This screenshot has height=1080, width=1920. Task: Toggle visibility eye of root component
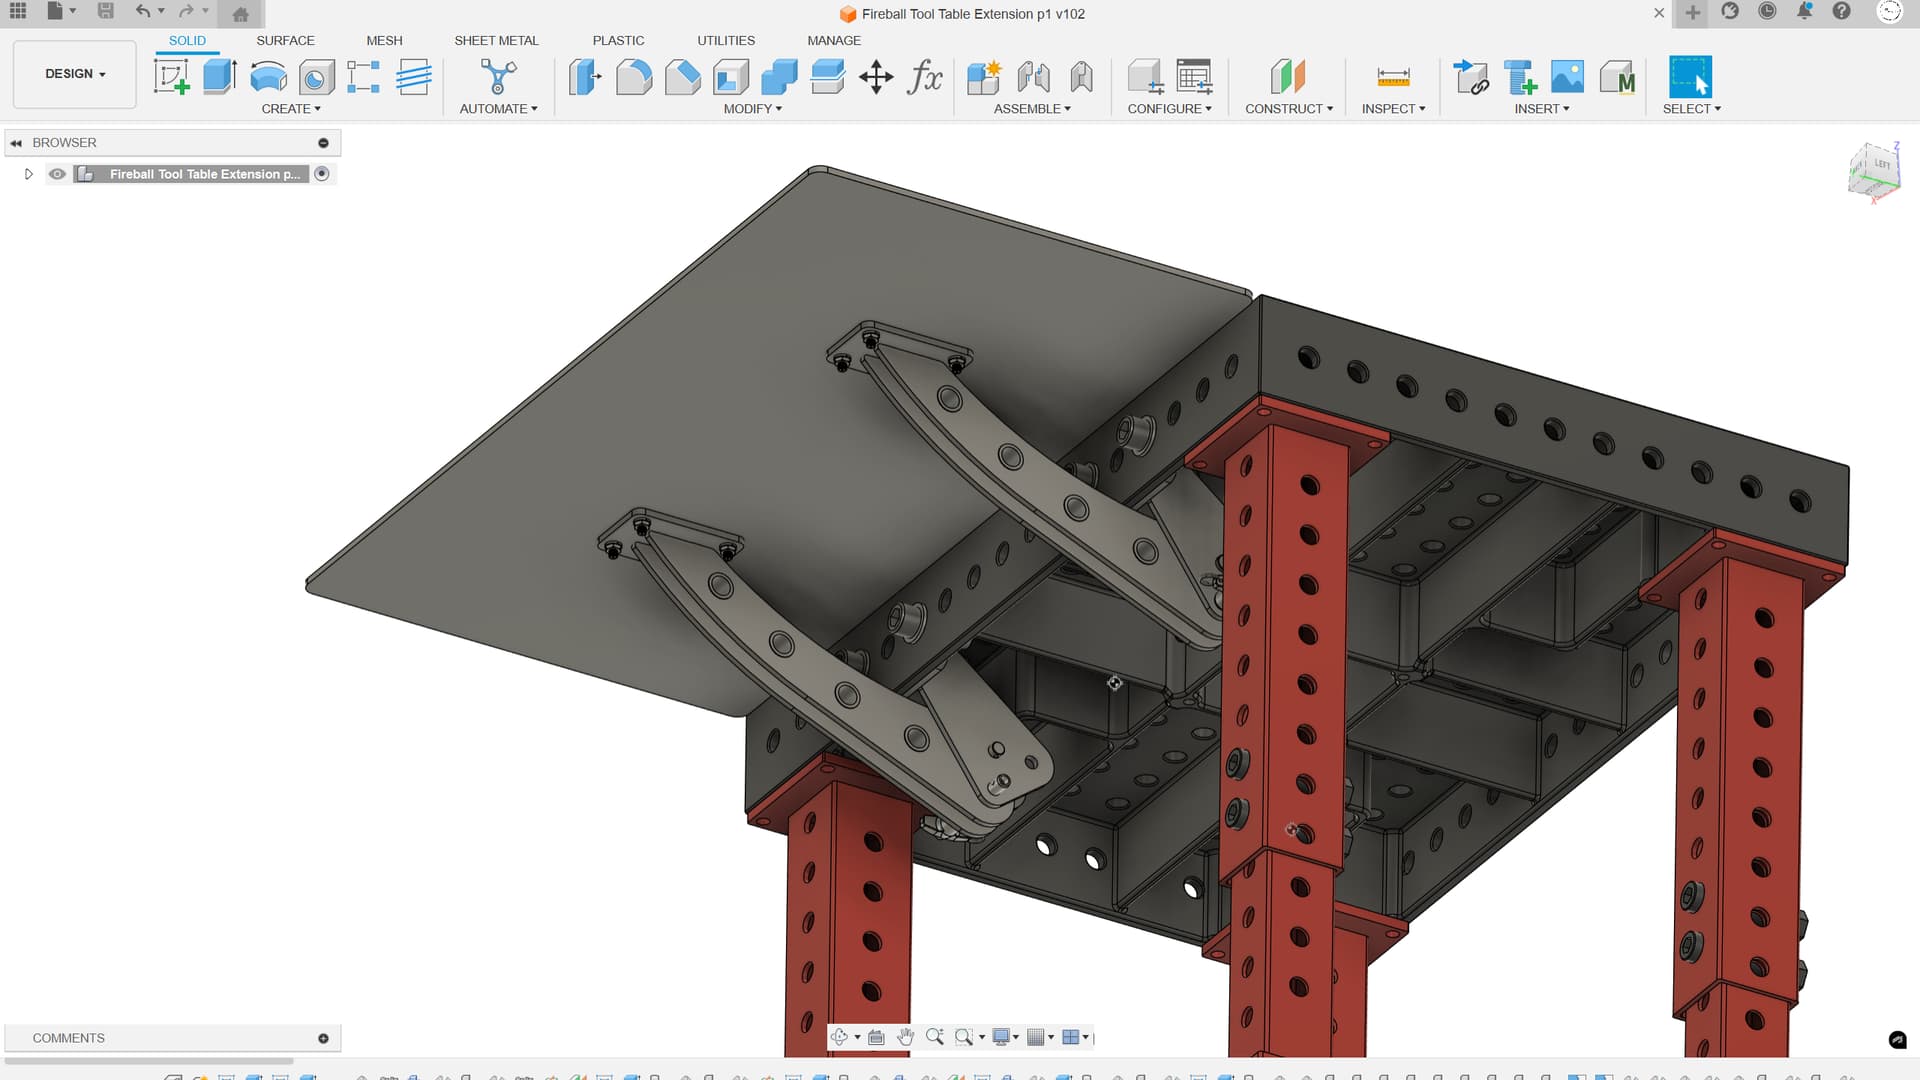tap(57, 174)
